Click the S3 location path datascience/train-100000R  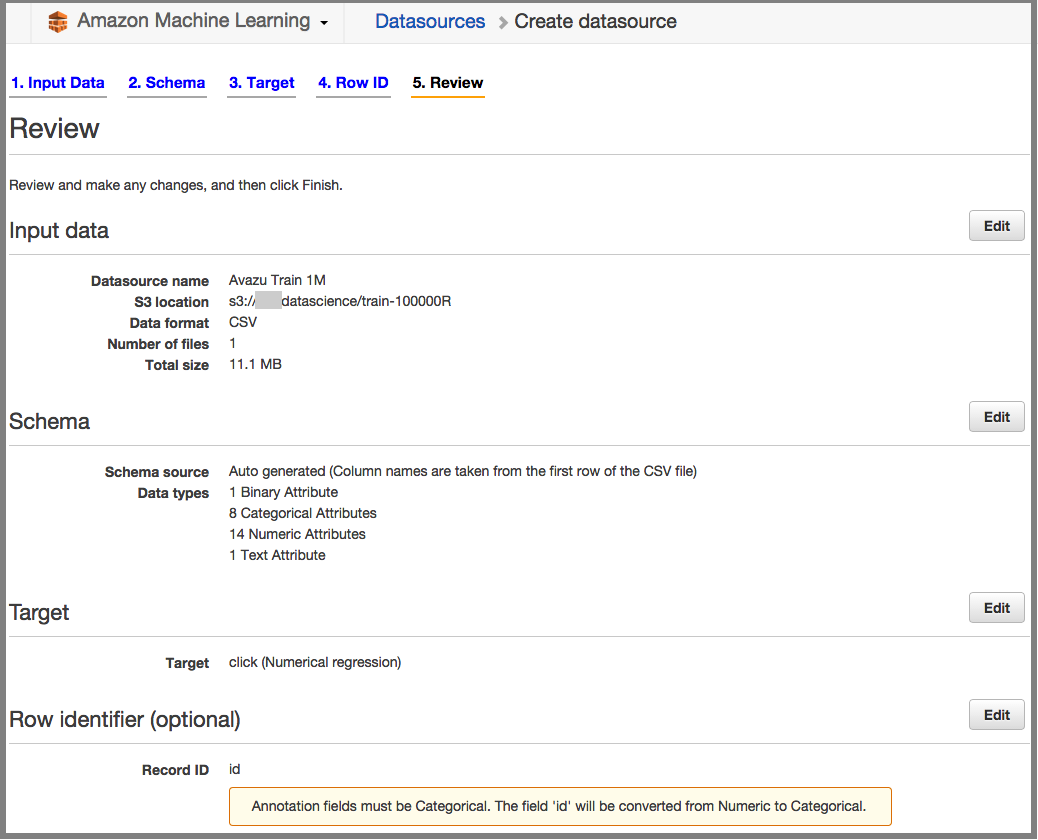[340, 301]
